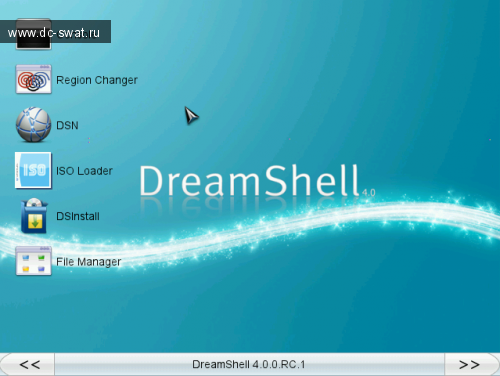Click the Region Changer label
The image size is (500, 376).
(97, 80)
